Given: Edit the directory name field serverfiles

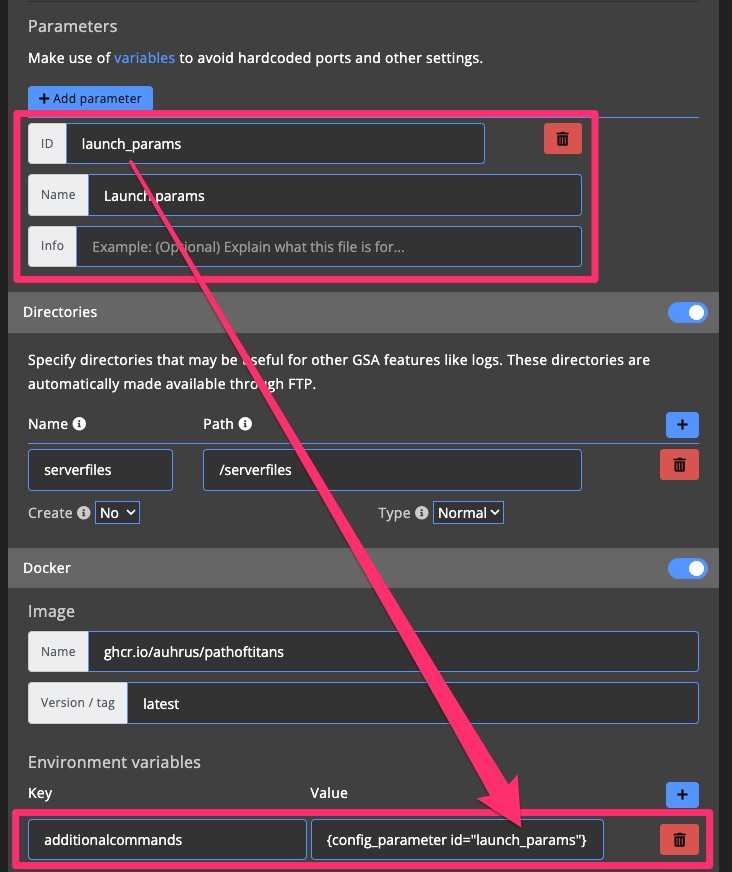Looking at the screenshot, I should tap(100, 470).
